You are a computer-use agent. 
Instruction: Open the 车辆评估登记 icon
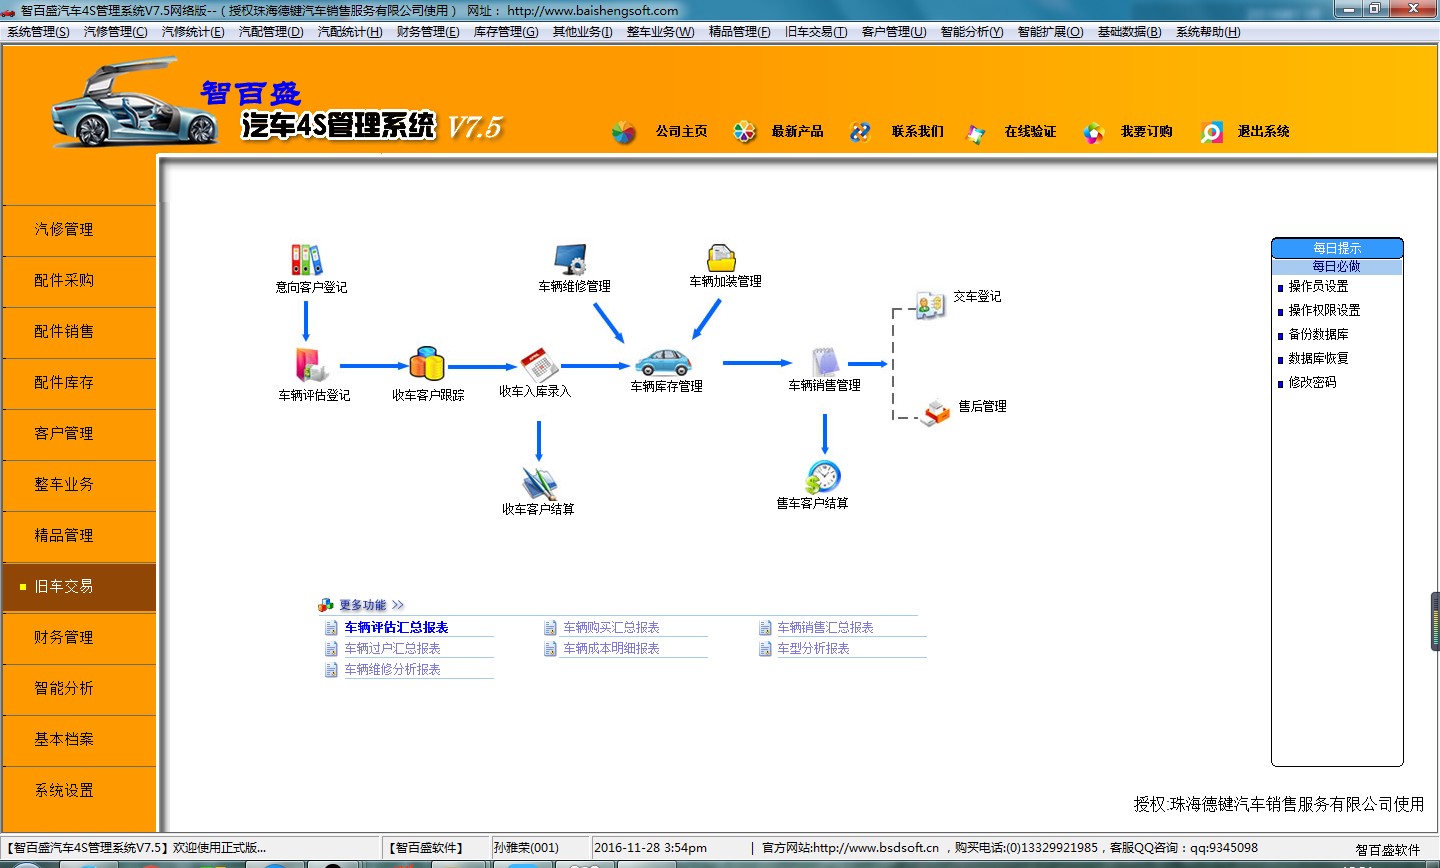[x=311, y=365]
